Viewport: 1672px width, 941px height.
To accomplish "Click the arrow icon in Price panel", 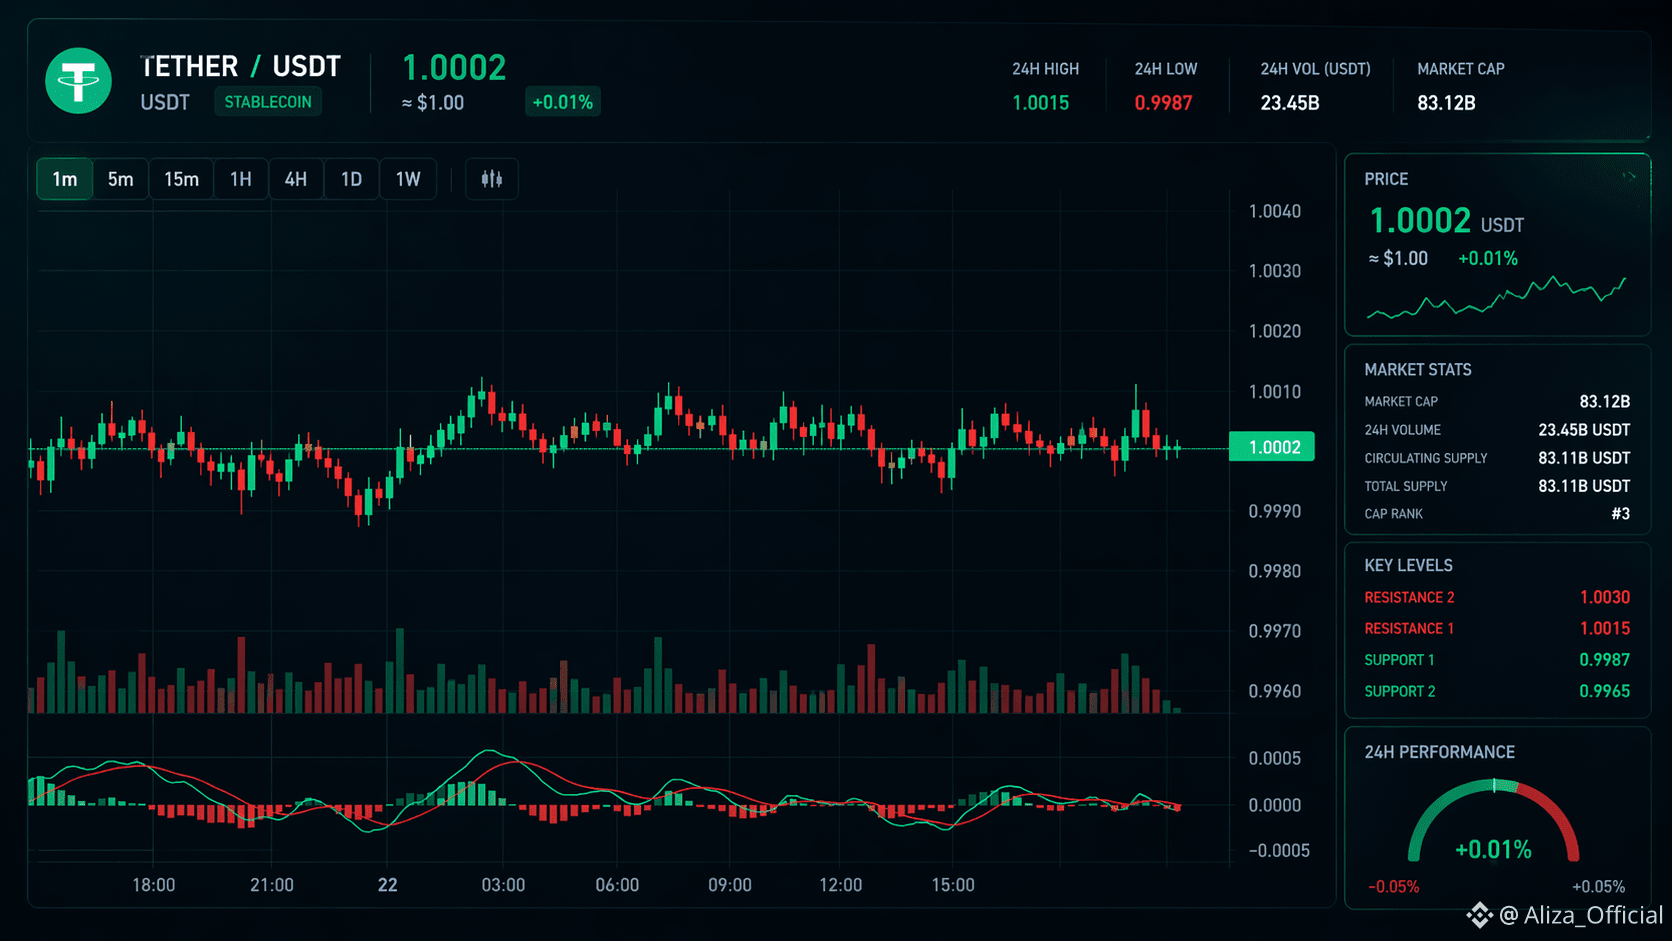I will 1628,176.
